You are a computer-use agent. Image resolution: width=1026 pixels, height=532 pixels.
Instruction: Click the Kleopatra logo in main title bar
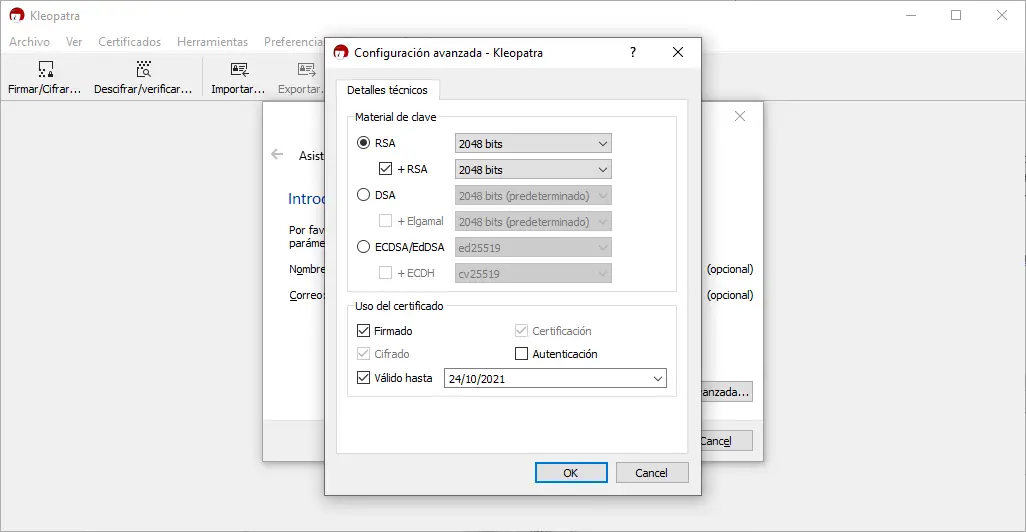17,15
